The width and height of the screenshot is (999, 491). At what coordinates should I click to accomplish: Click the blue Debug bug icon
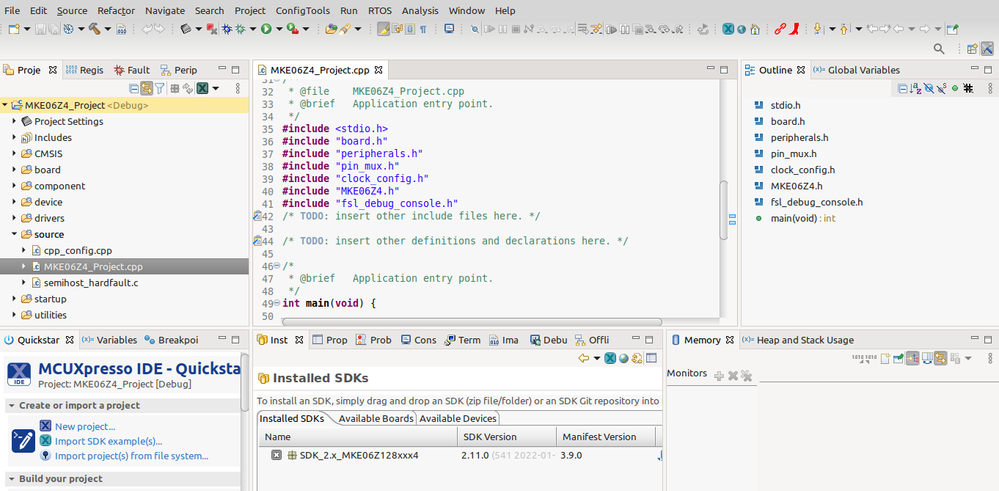[x=227, y=29]
